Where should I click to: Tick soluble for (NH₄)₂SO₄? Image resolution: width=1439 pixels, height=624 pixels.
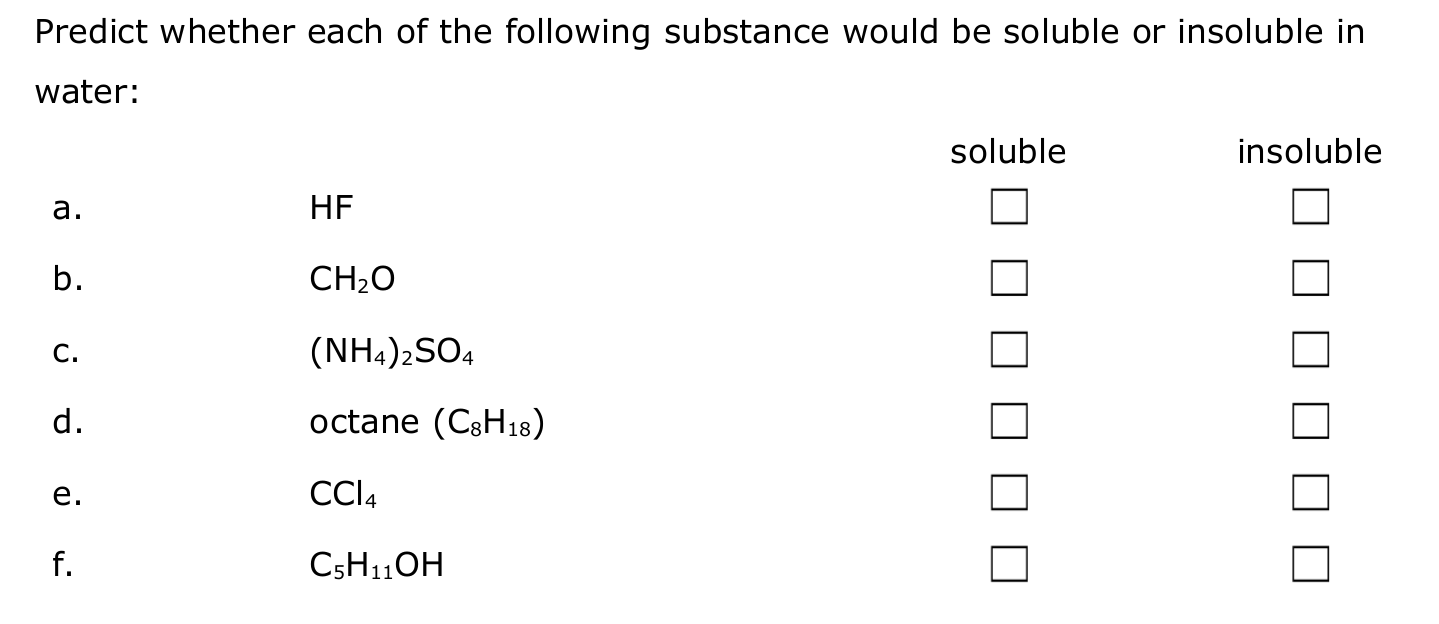pos(1009,350)
